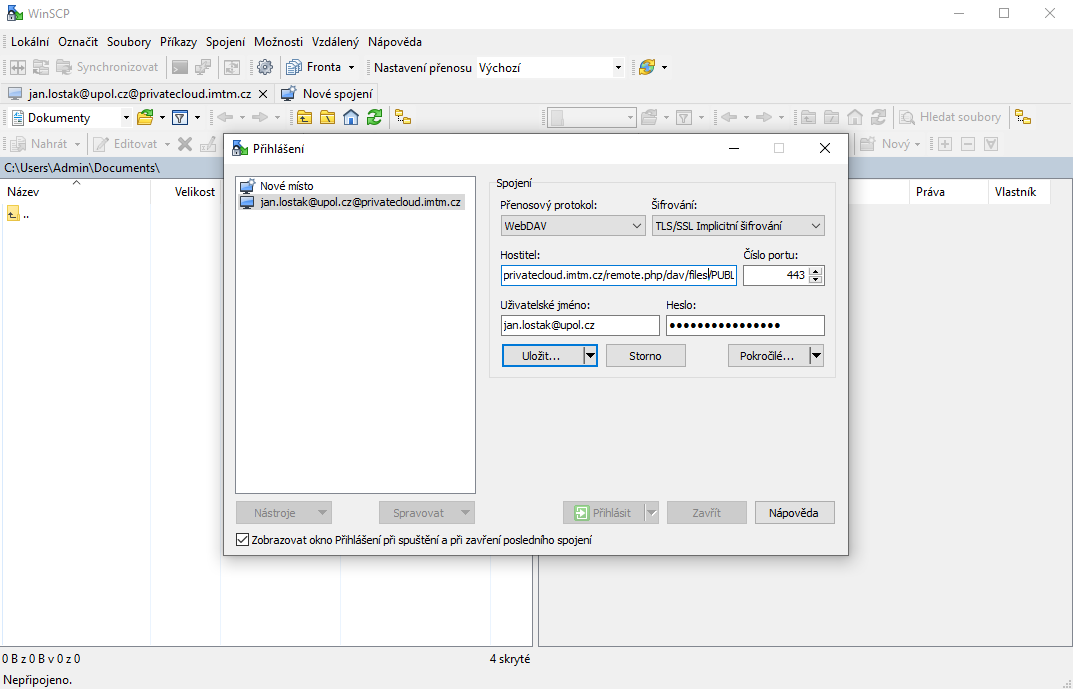Click the Nápověda button in login dialog

coord(794,512)
